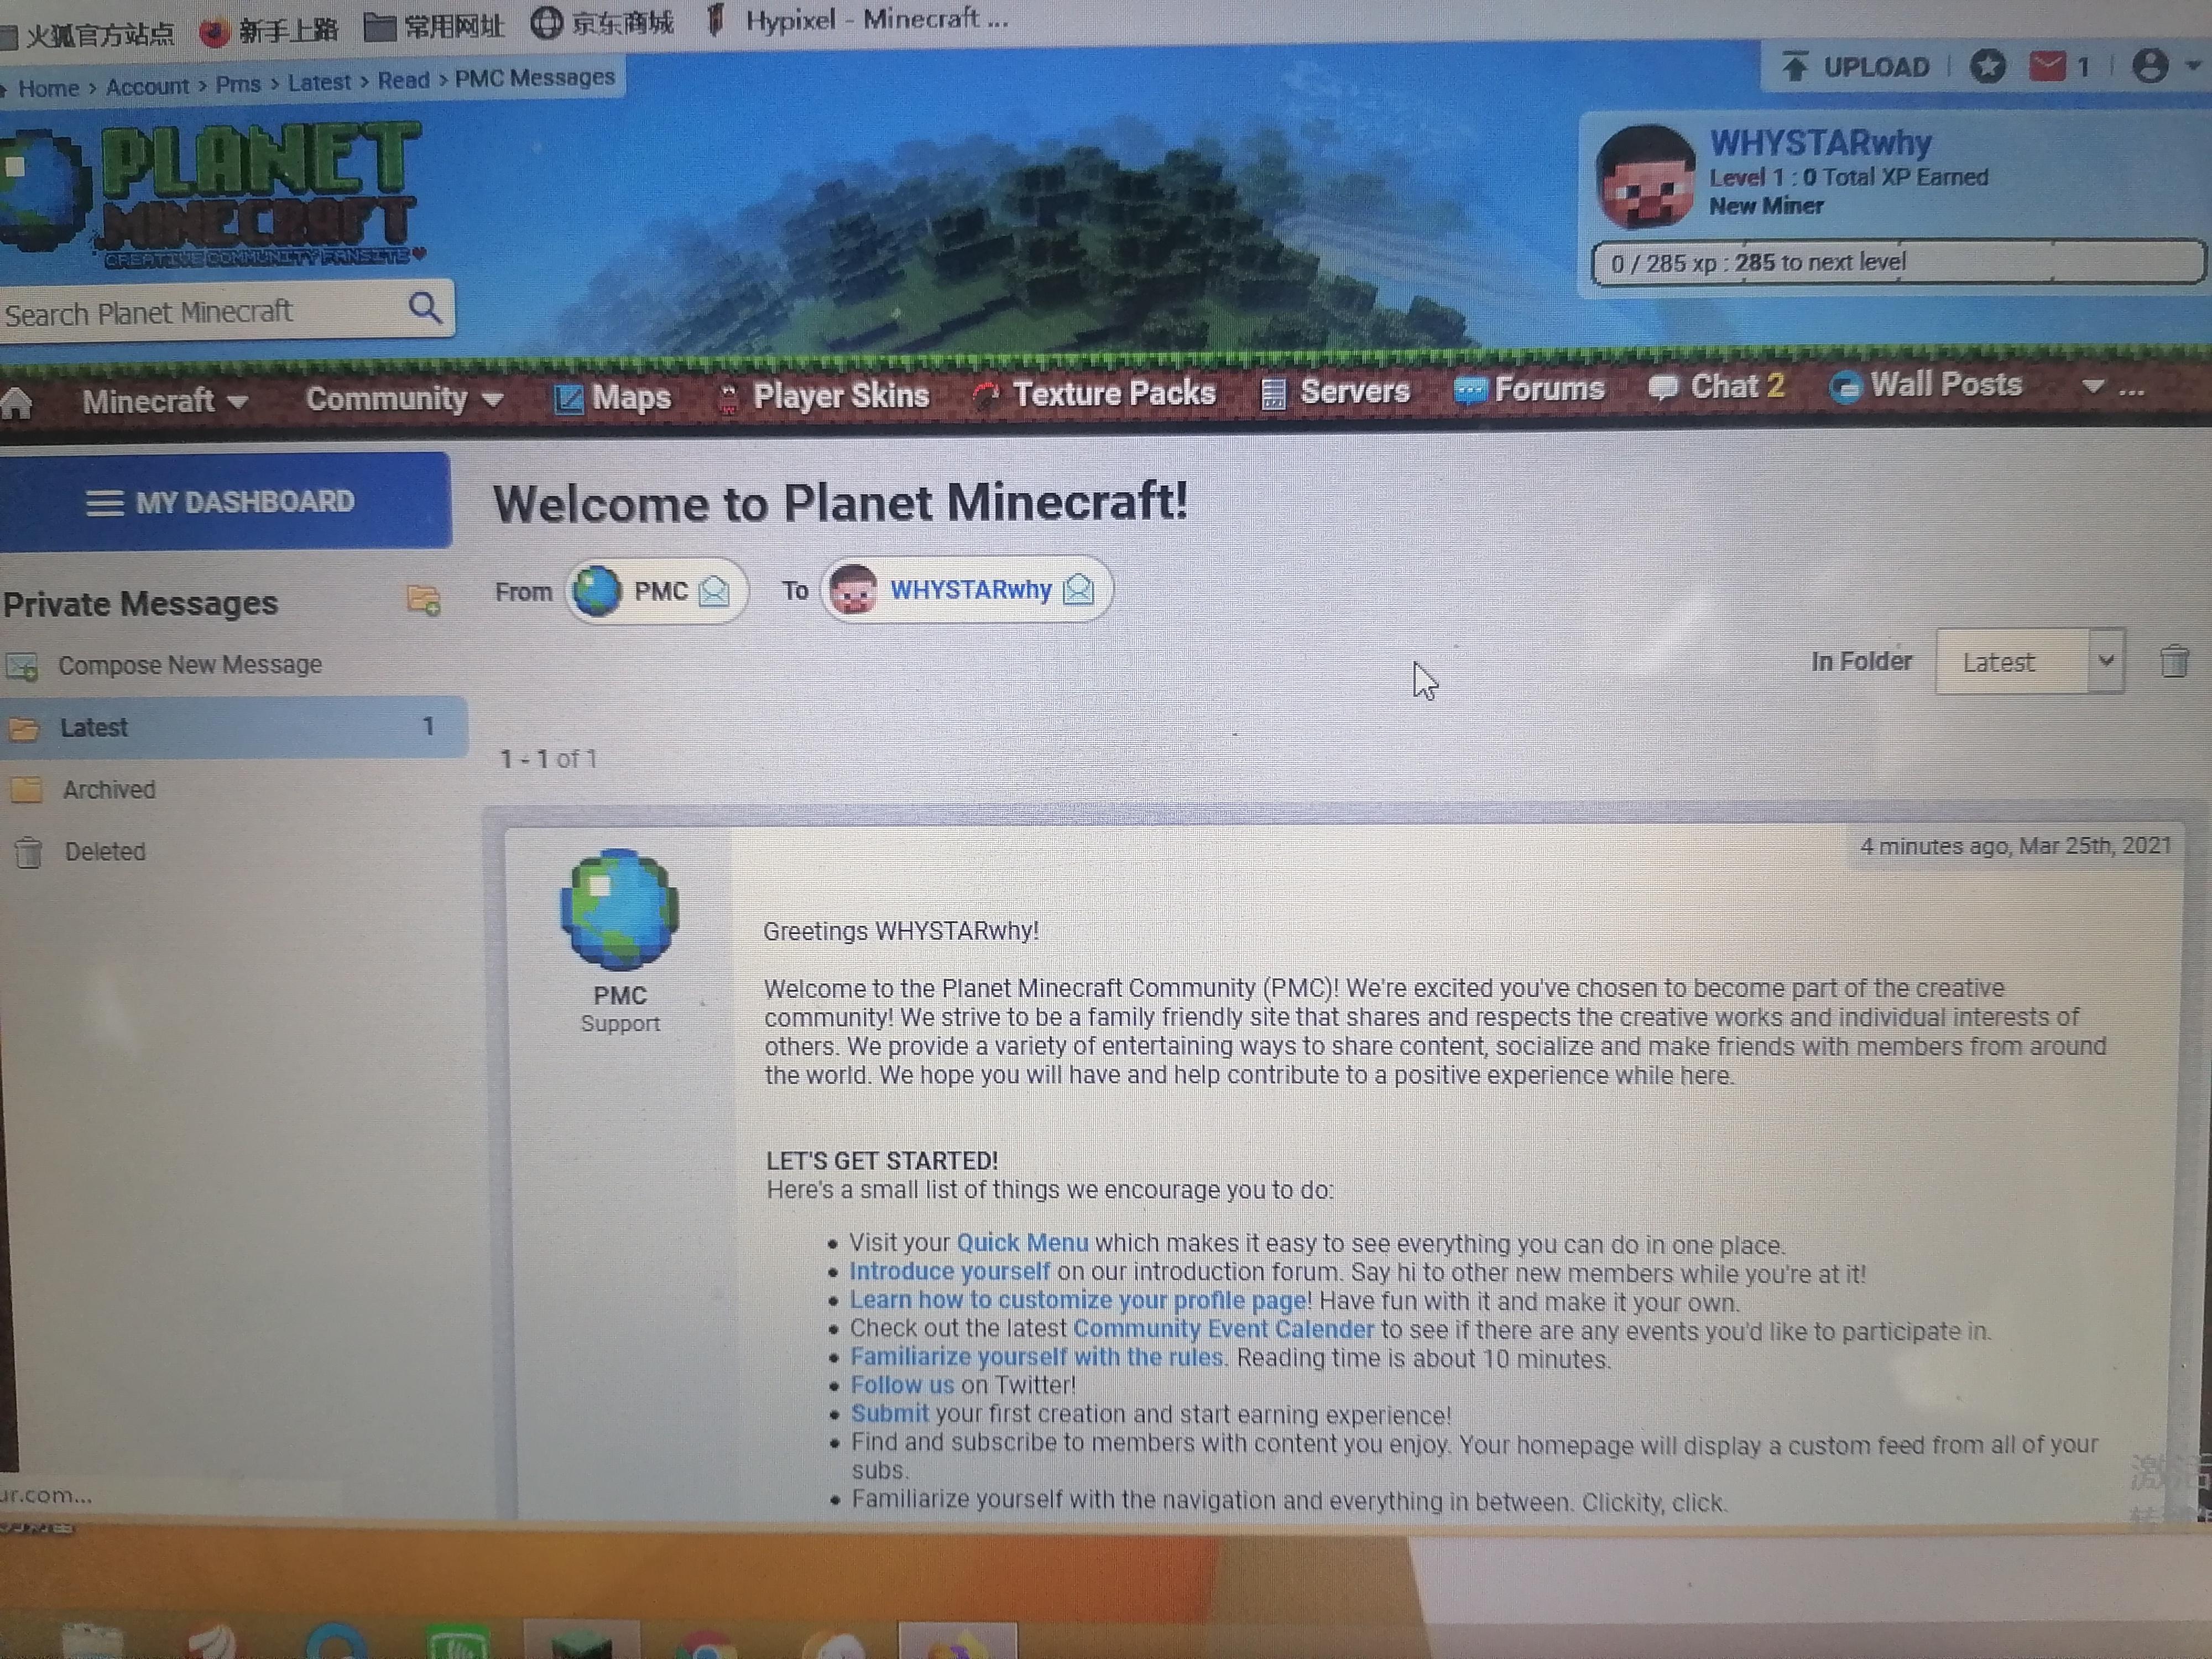The width and height of the screenshot is (2212, 1659).
Task: Click the search magnifier icon
Action: pyautogui.click(x=425, y=307)
